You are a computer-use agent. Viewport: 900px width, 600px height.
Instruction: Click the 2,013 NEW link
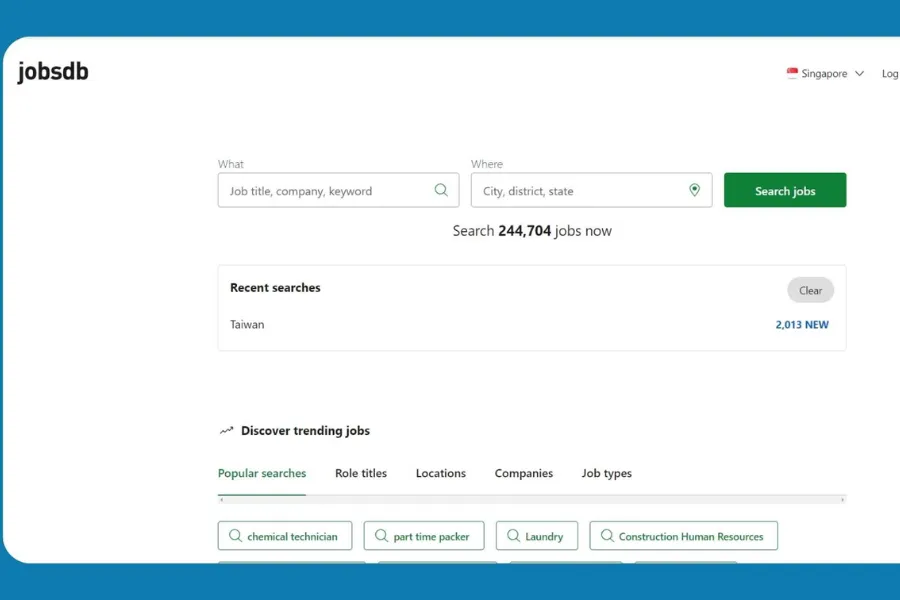click(x=802, y=325)
